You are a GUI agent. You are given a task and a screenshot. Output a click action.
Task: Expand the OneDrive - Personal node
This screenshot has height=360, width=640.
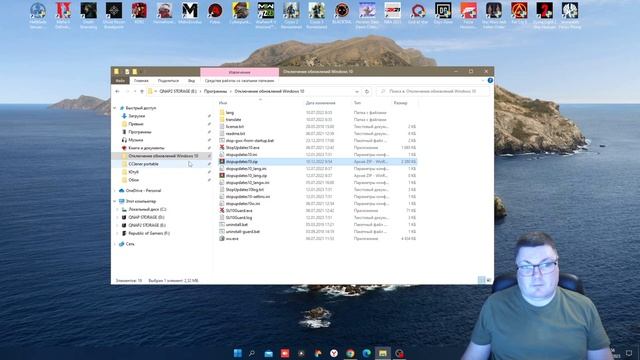115,191
